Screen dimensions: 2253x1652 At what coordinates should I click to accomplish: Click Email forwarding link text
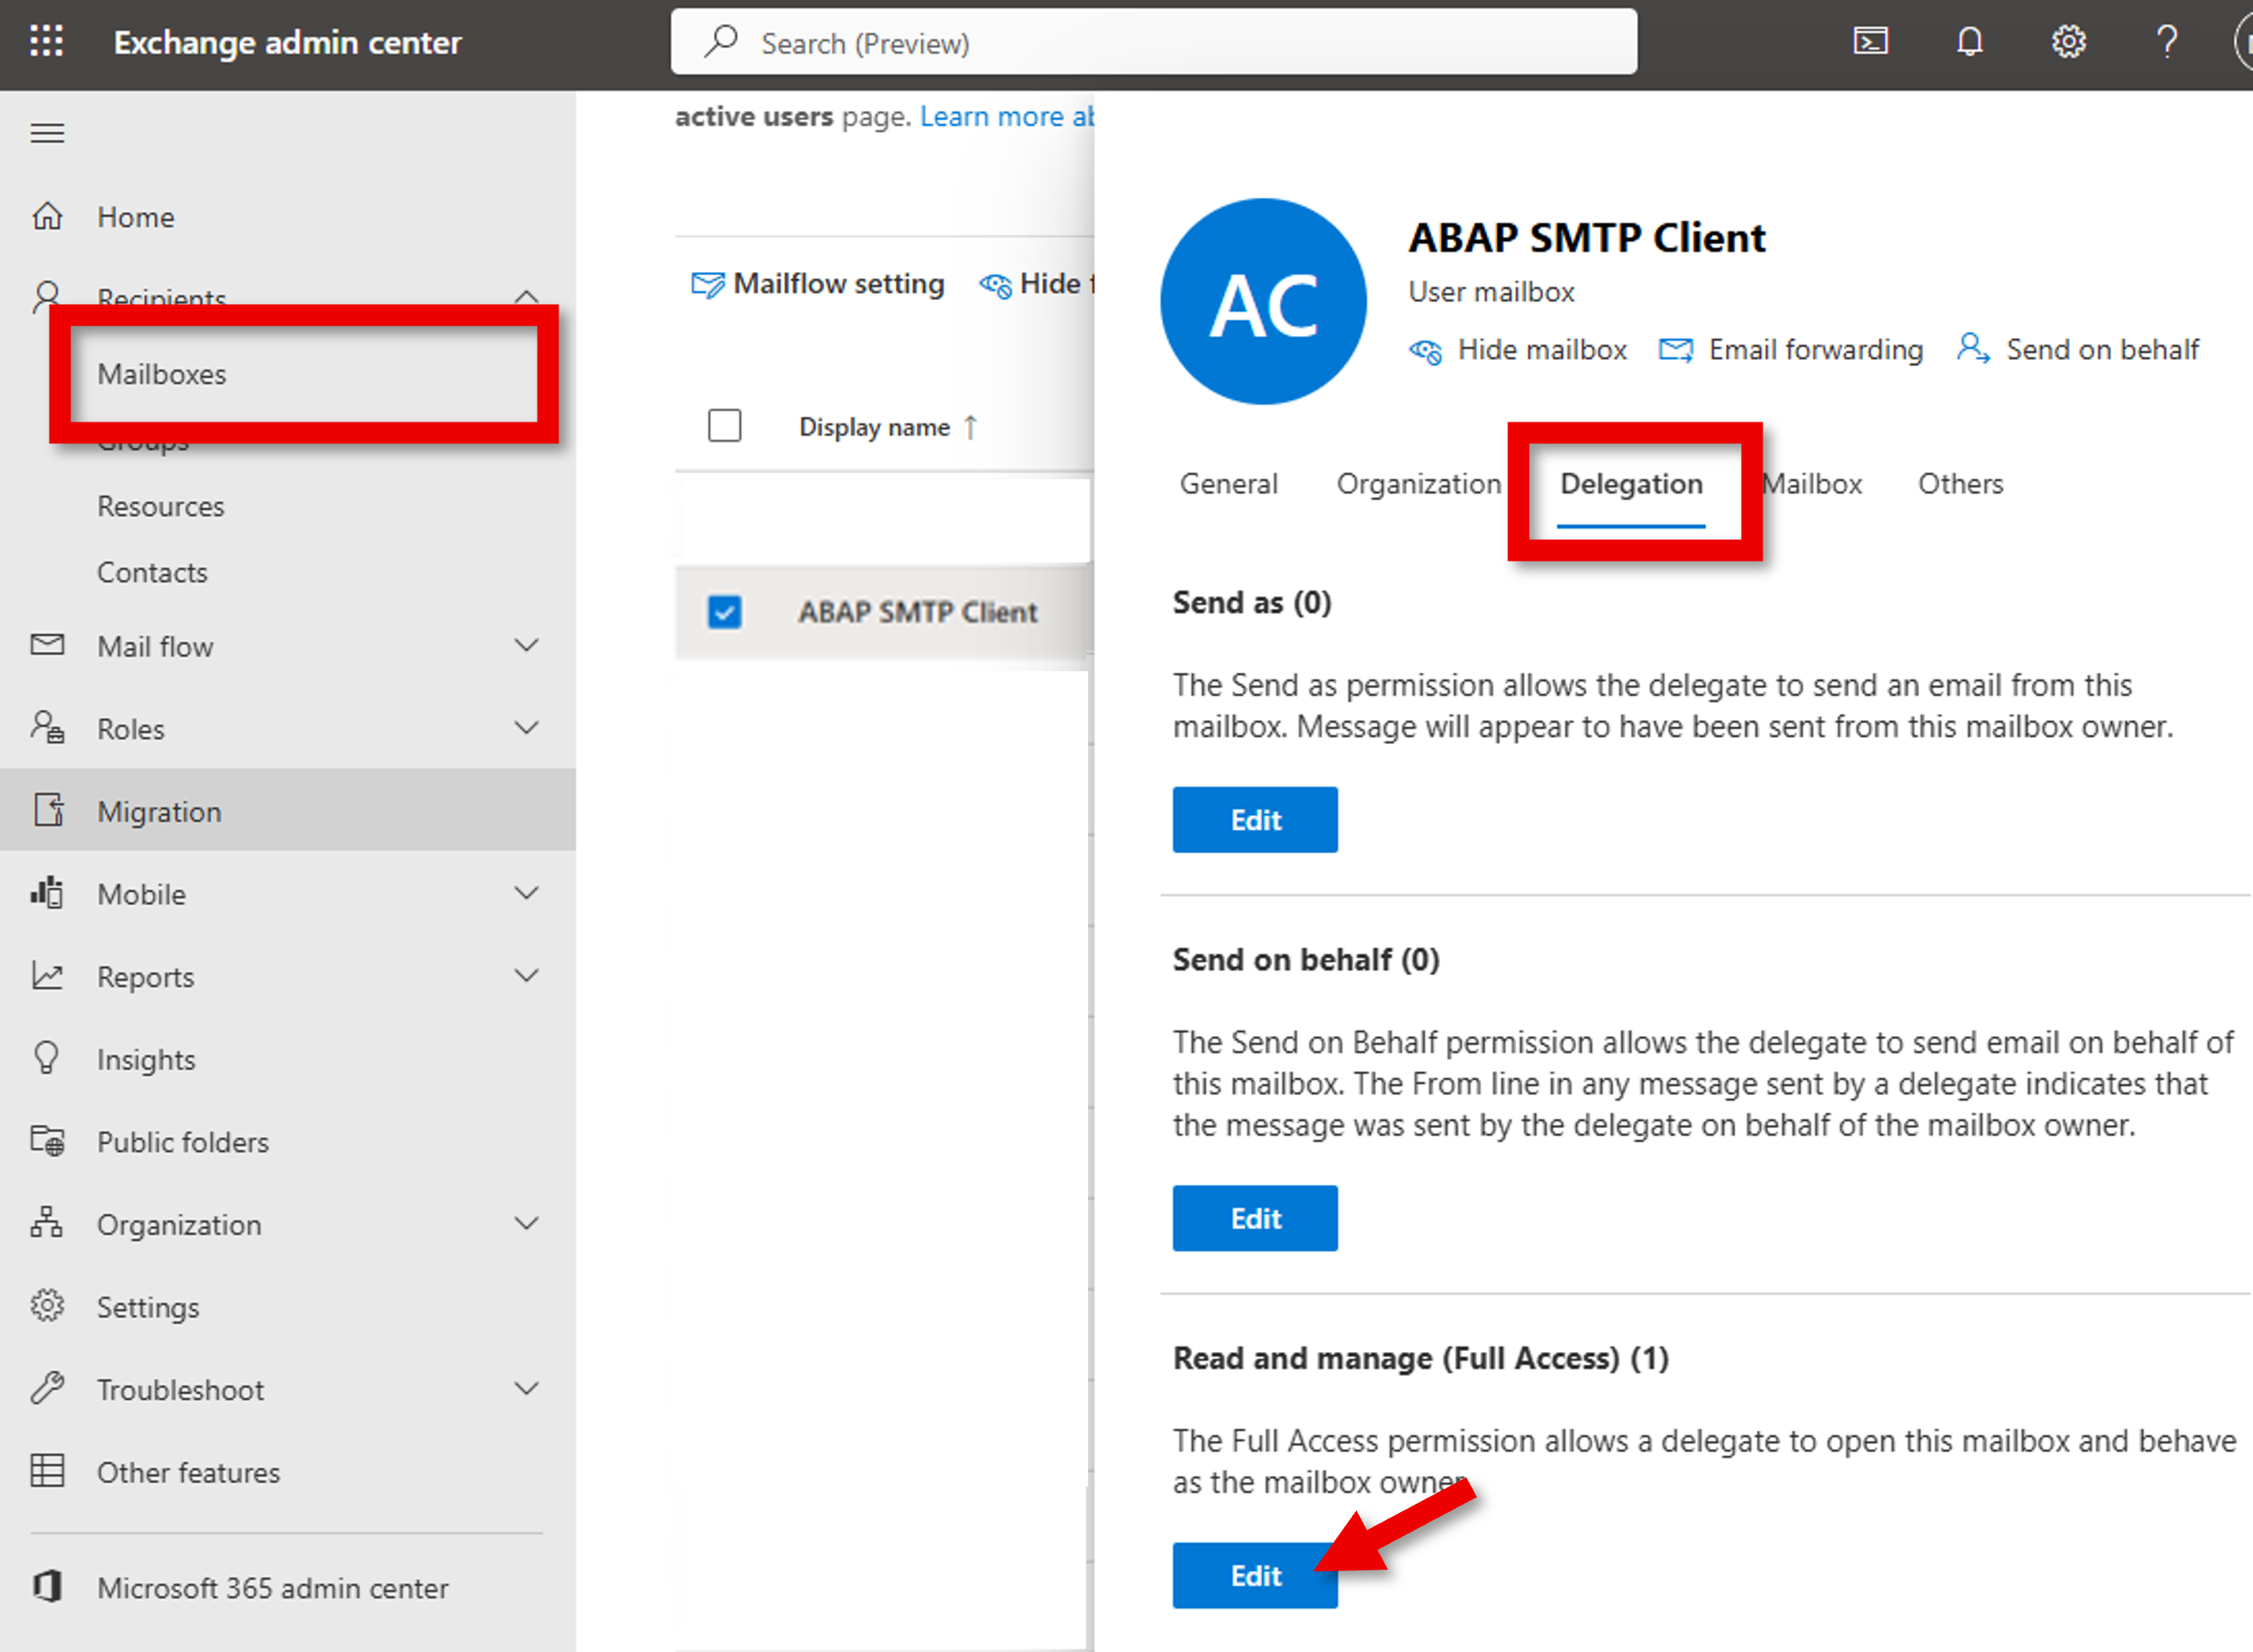pos(1816,349)
